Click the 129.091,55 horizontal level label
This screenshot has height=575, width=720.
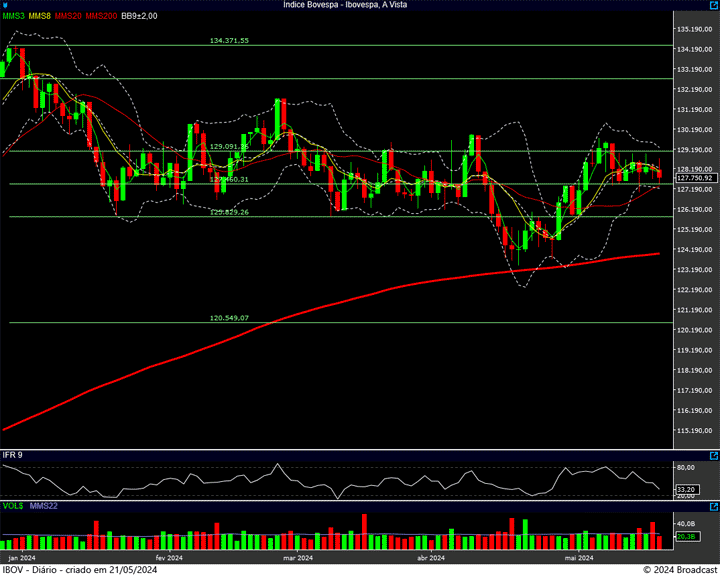[x=229, y=146]
